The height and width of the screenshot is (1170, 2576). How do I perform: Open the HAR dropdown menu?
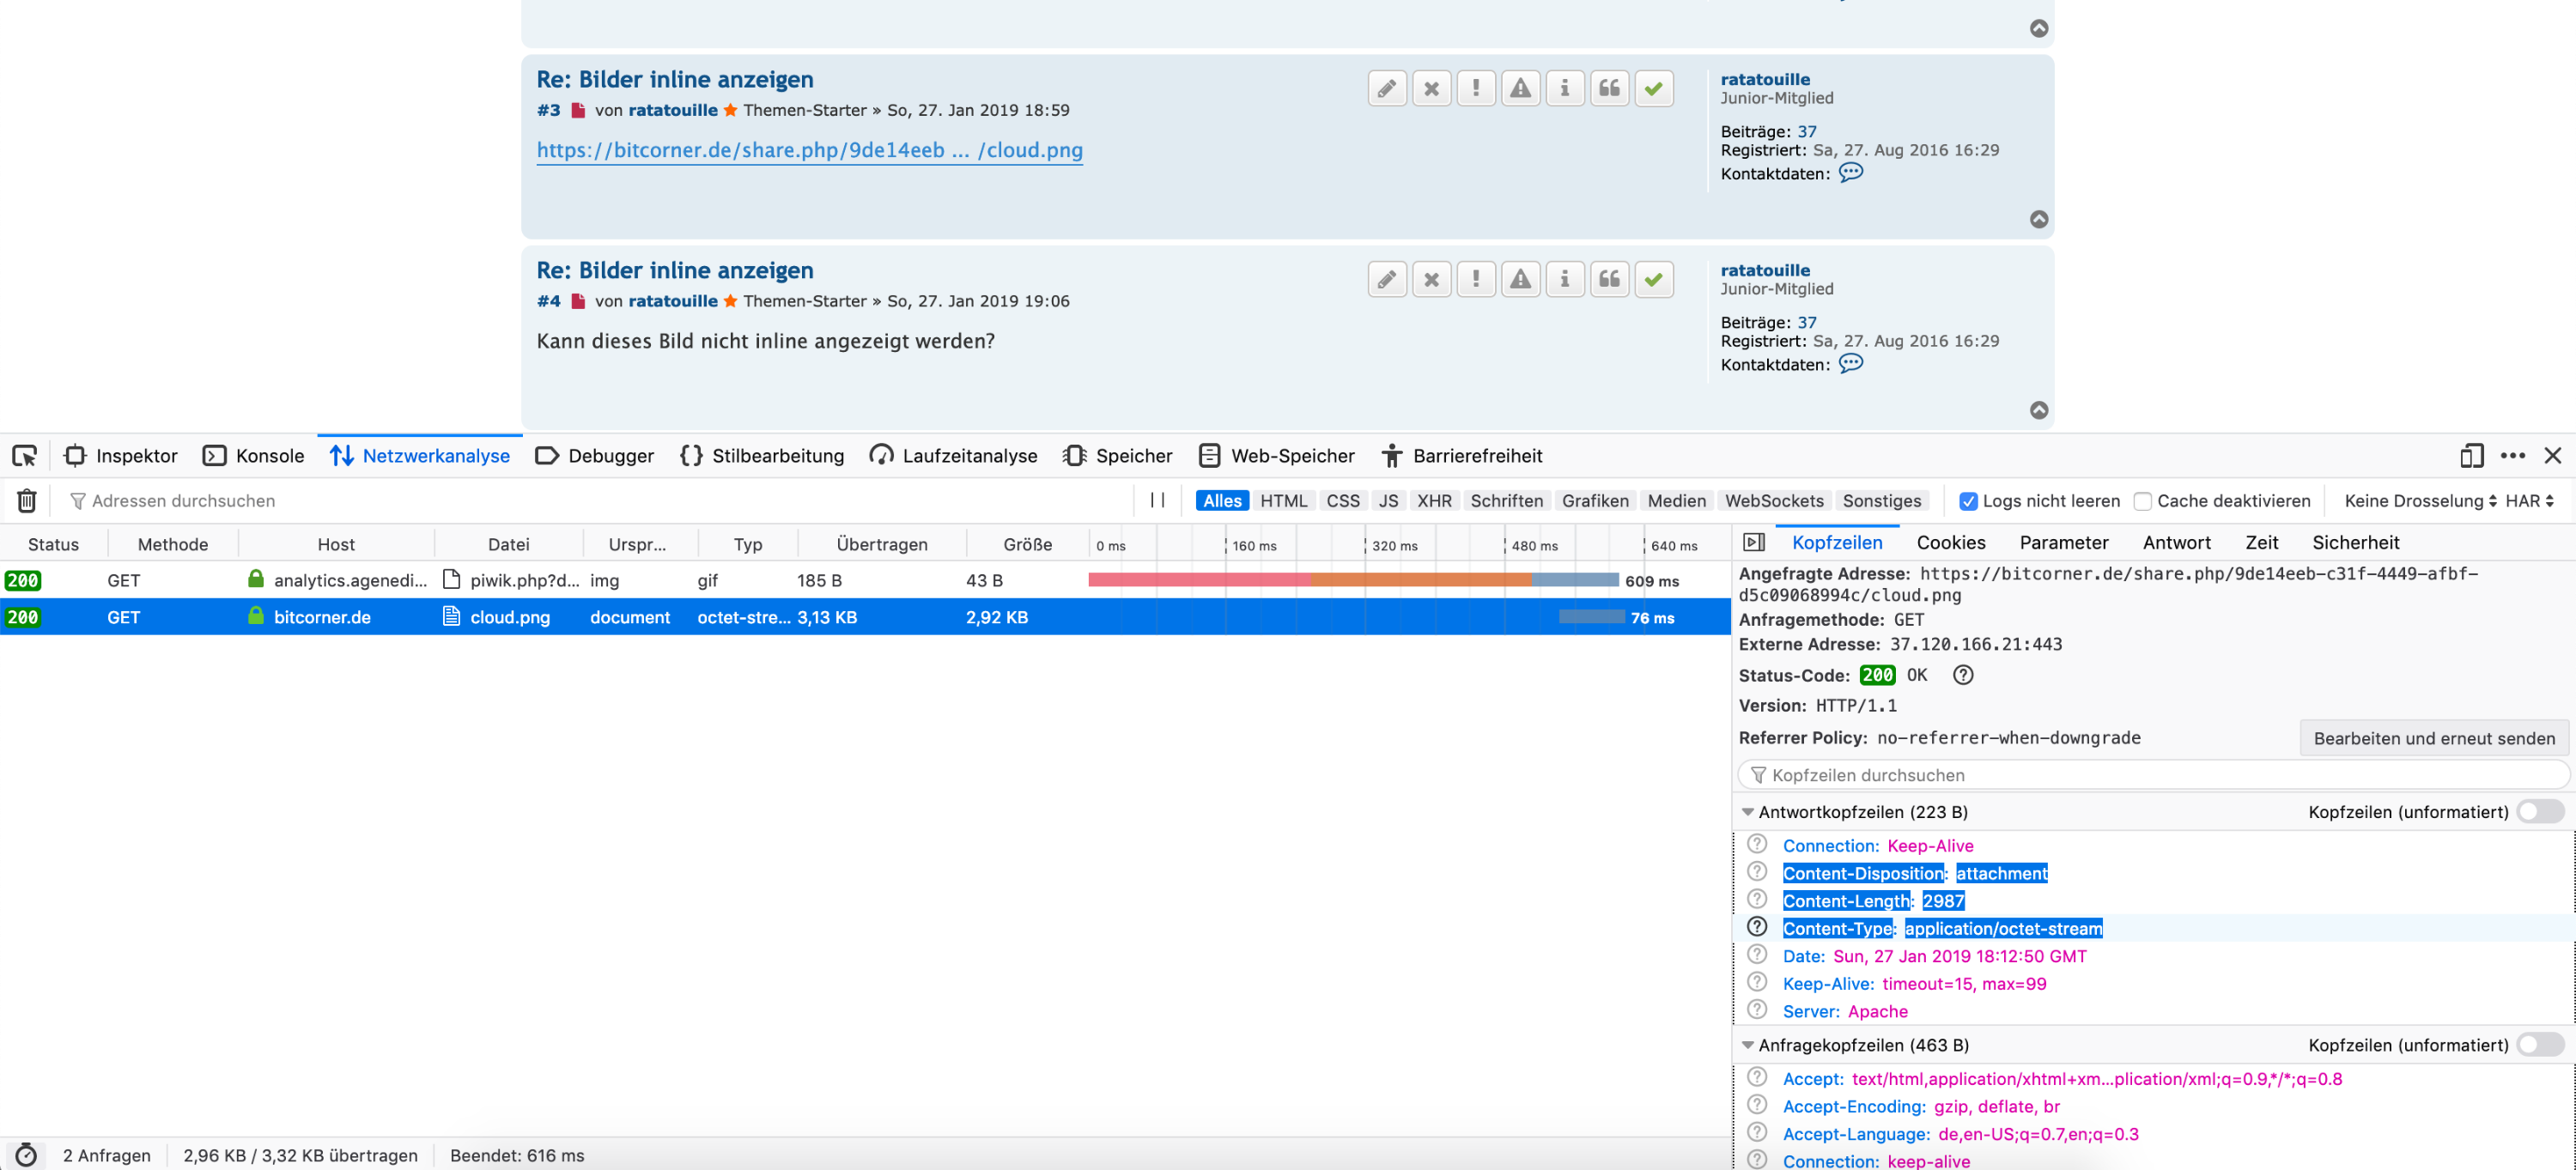click(2529, 501)
